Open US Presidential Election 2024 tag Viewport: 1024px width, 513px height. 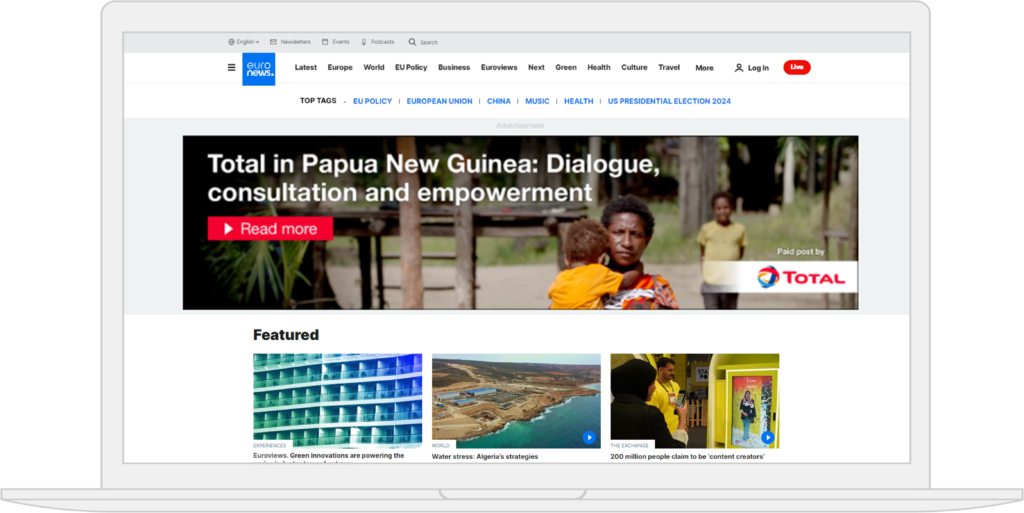coord(669,101)
